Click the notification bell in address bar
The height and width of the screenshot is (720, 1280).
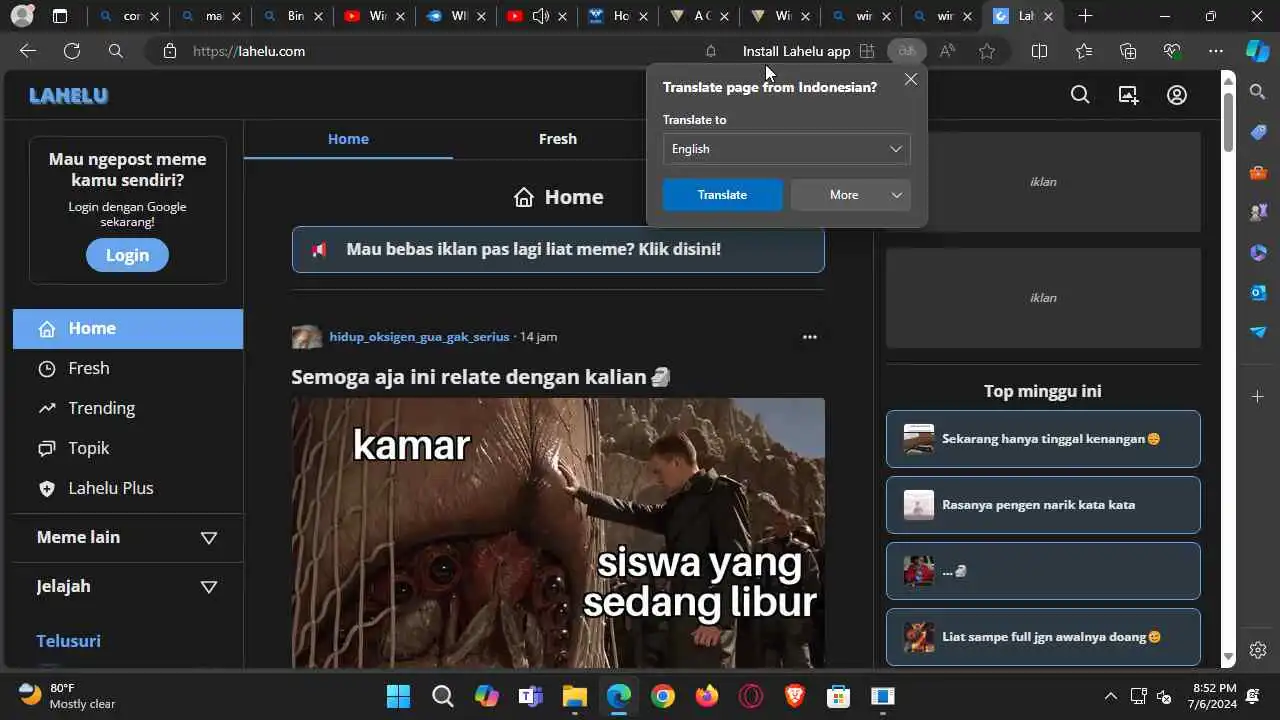(x=711, y=51)
